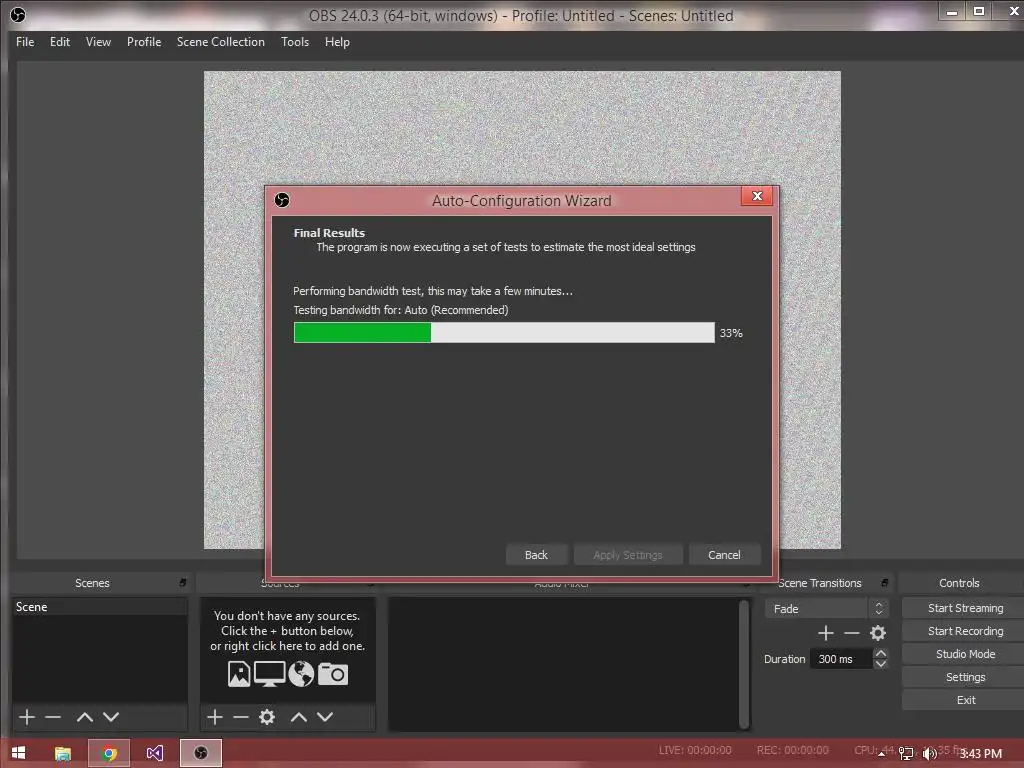
Task: Open the Tools menu
Action: [x=295, y=42]
